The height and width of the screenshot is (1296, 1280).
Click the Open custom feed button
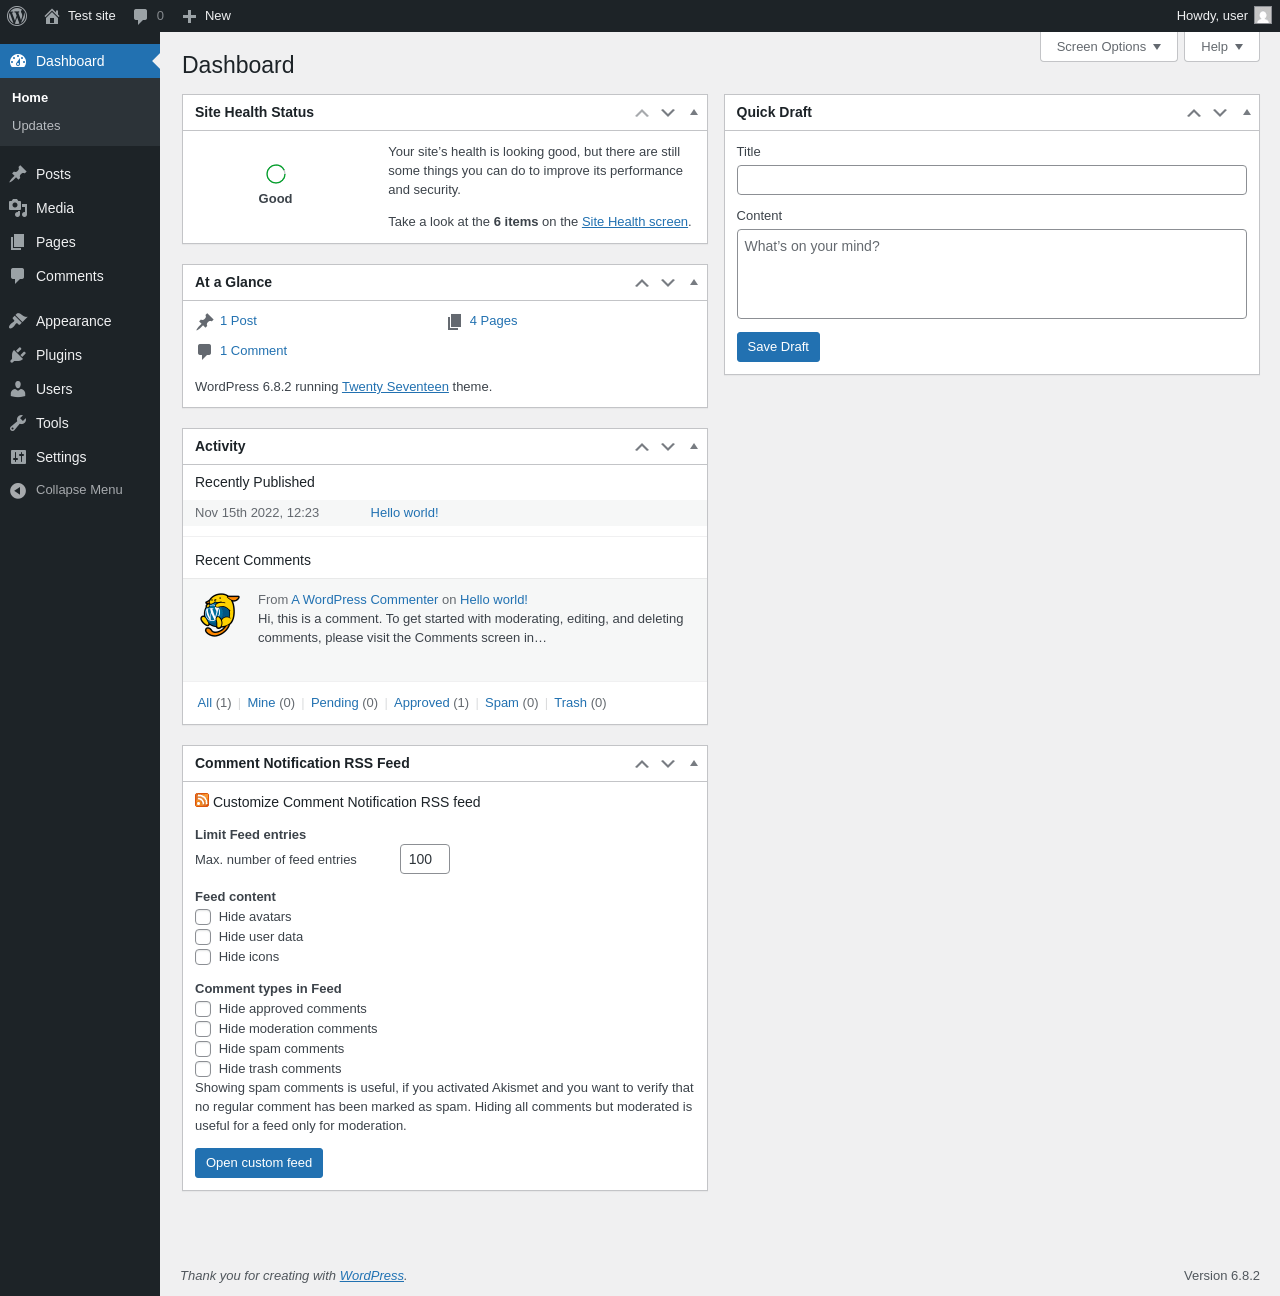tap(259, 1163)
